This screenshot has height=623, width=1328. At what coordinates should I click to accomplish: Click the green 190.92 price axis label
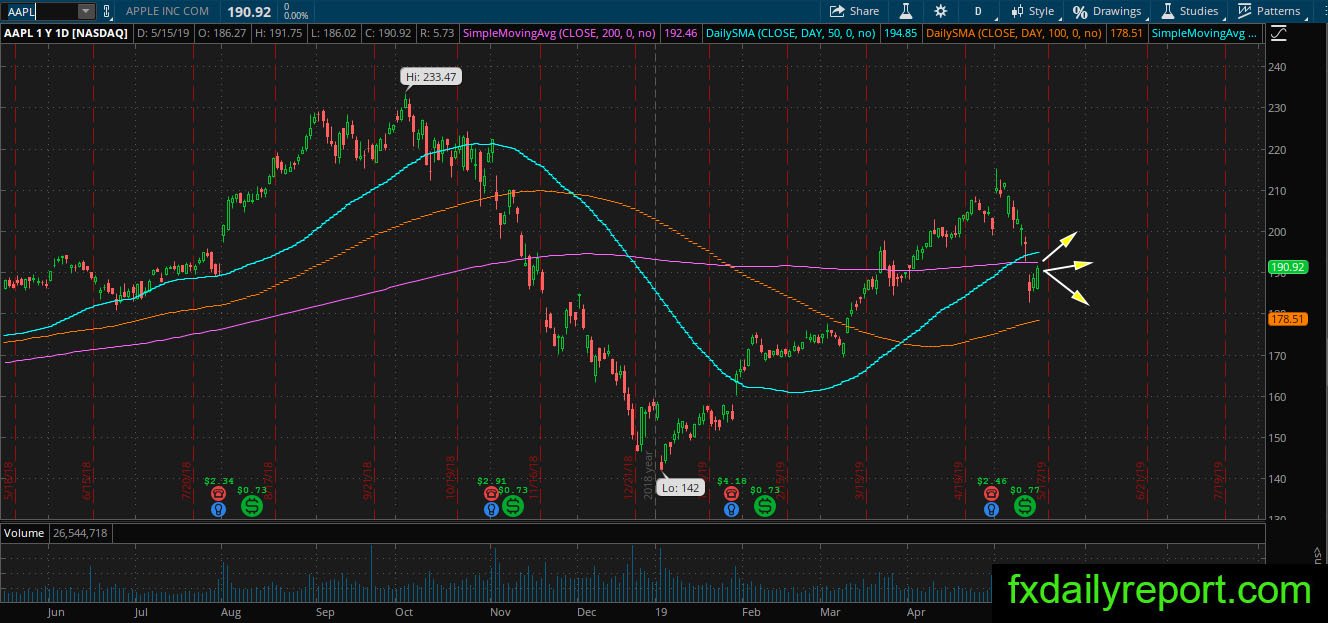(x=1287, y=268)
